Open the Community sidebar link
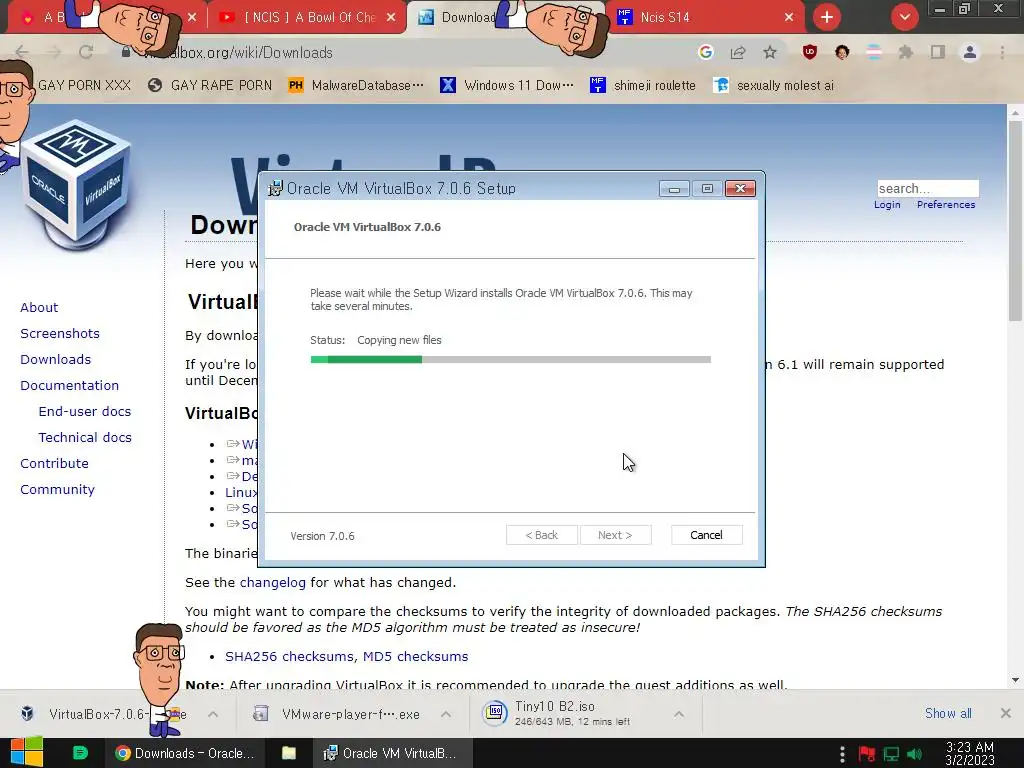The width and height of the screenshot is (1024, 768). 57,489
